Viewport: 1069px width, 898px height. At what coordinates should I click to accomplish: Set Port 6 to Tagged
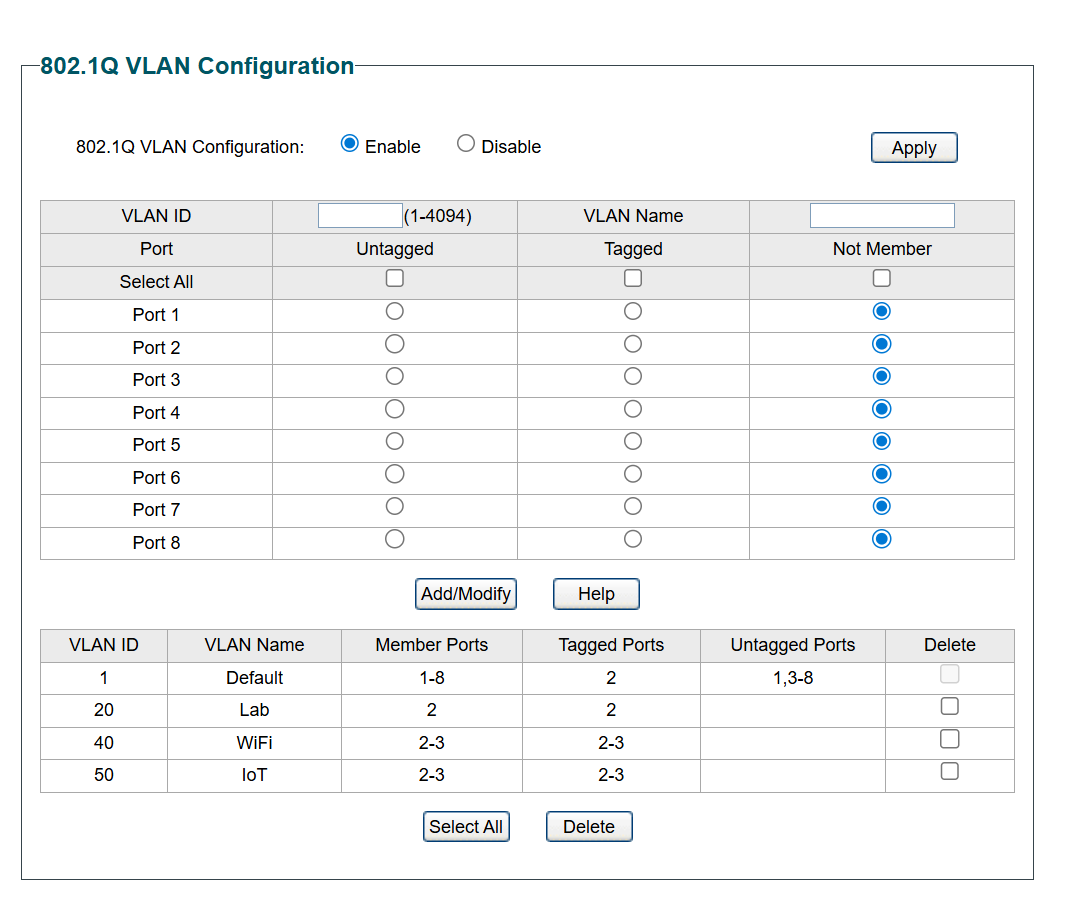pos(633,474)
